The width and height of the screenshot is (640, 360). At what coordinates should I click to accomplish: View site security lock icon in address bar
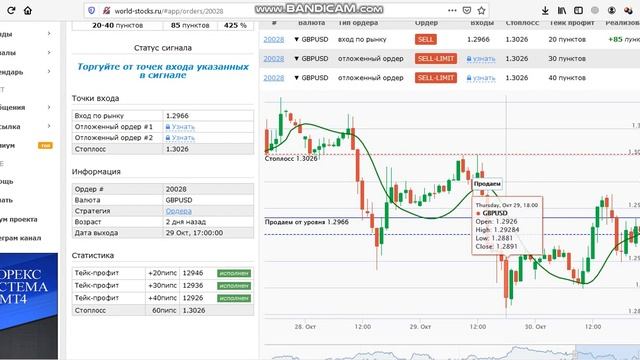106,11
